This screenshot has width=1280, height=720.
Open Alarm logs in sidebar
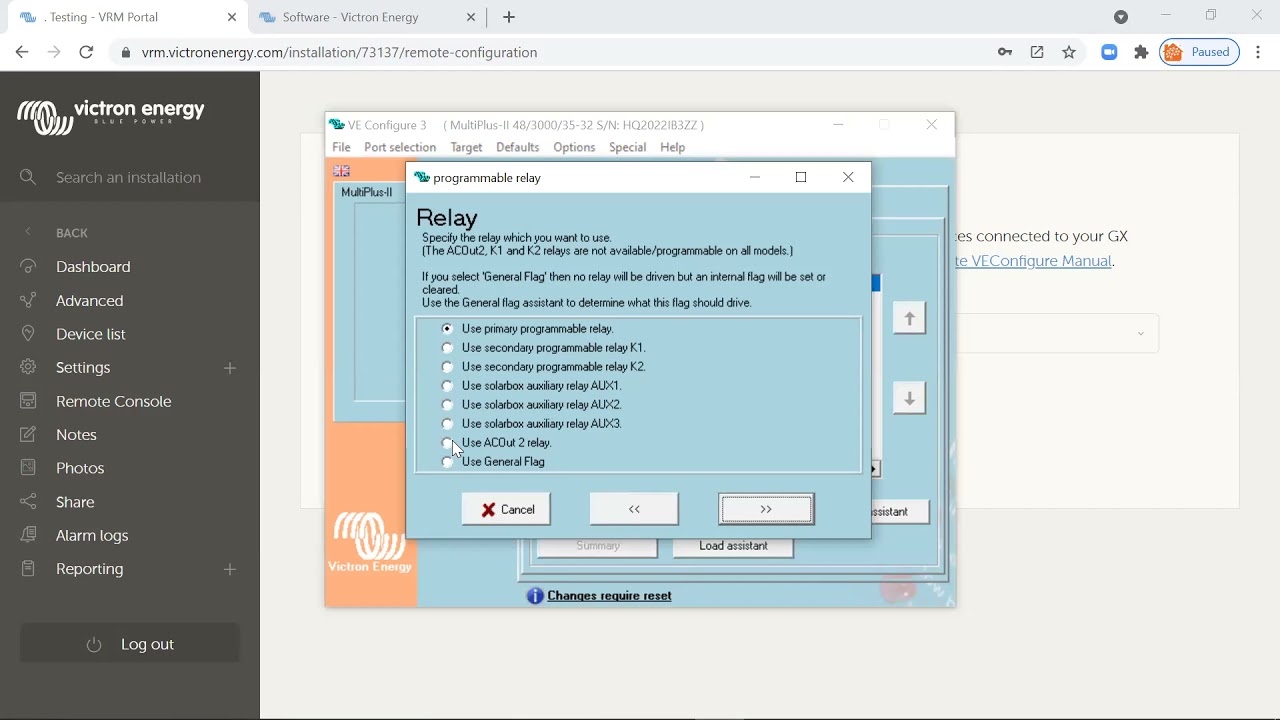click(92, 536)
